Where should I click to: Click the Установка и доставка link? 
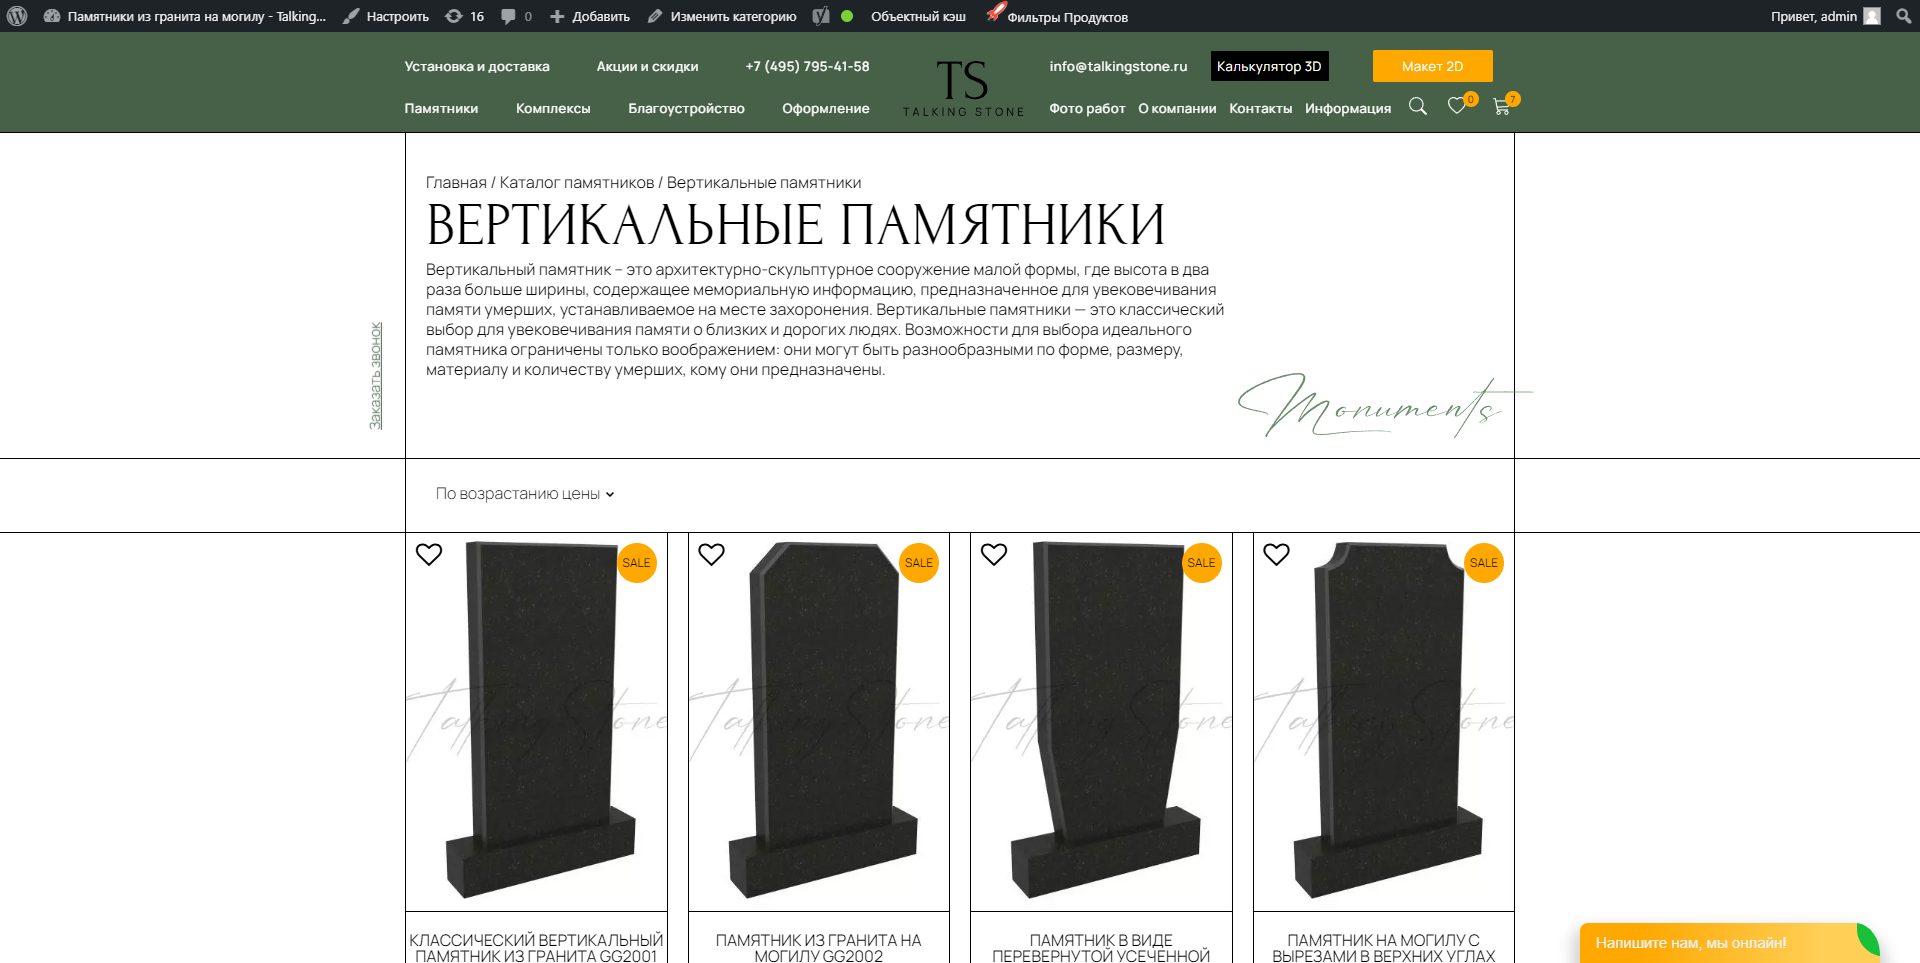pyautogui.click(x=477, y=66)
